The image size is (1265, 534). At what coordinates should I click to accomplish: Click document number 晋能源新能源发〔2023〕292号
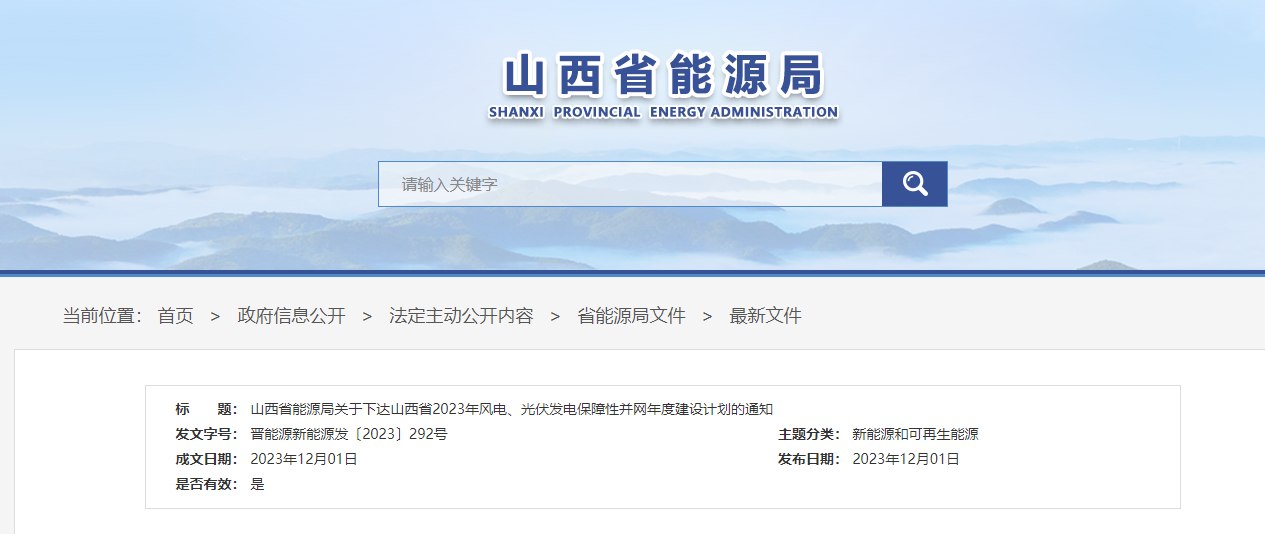click(x=348, y=434)
